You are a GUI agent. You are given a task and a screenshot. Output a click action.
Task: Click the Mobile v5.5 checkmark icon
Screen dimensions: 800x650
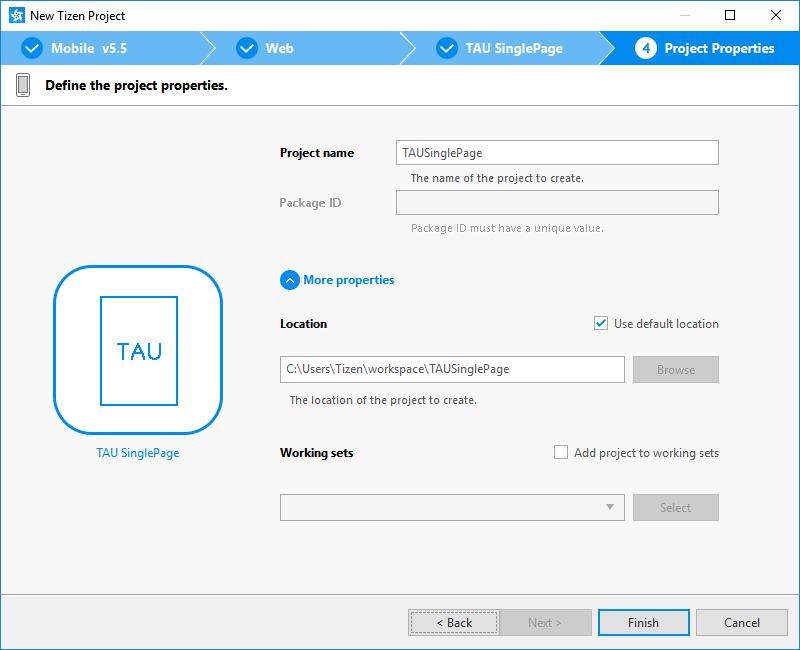(x=32, y=48)
